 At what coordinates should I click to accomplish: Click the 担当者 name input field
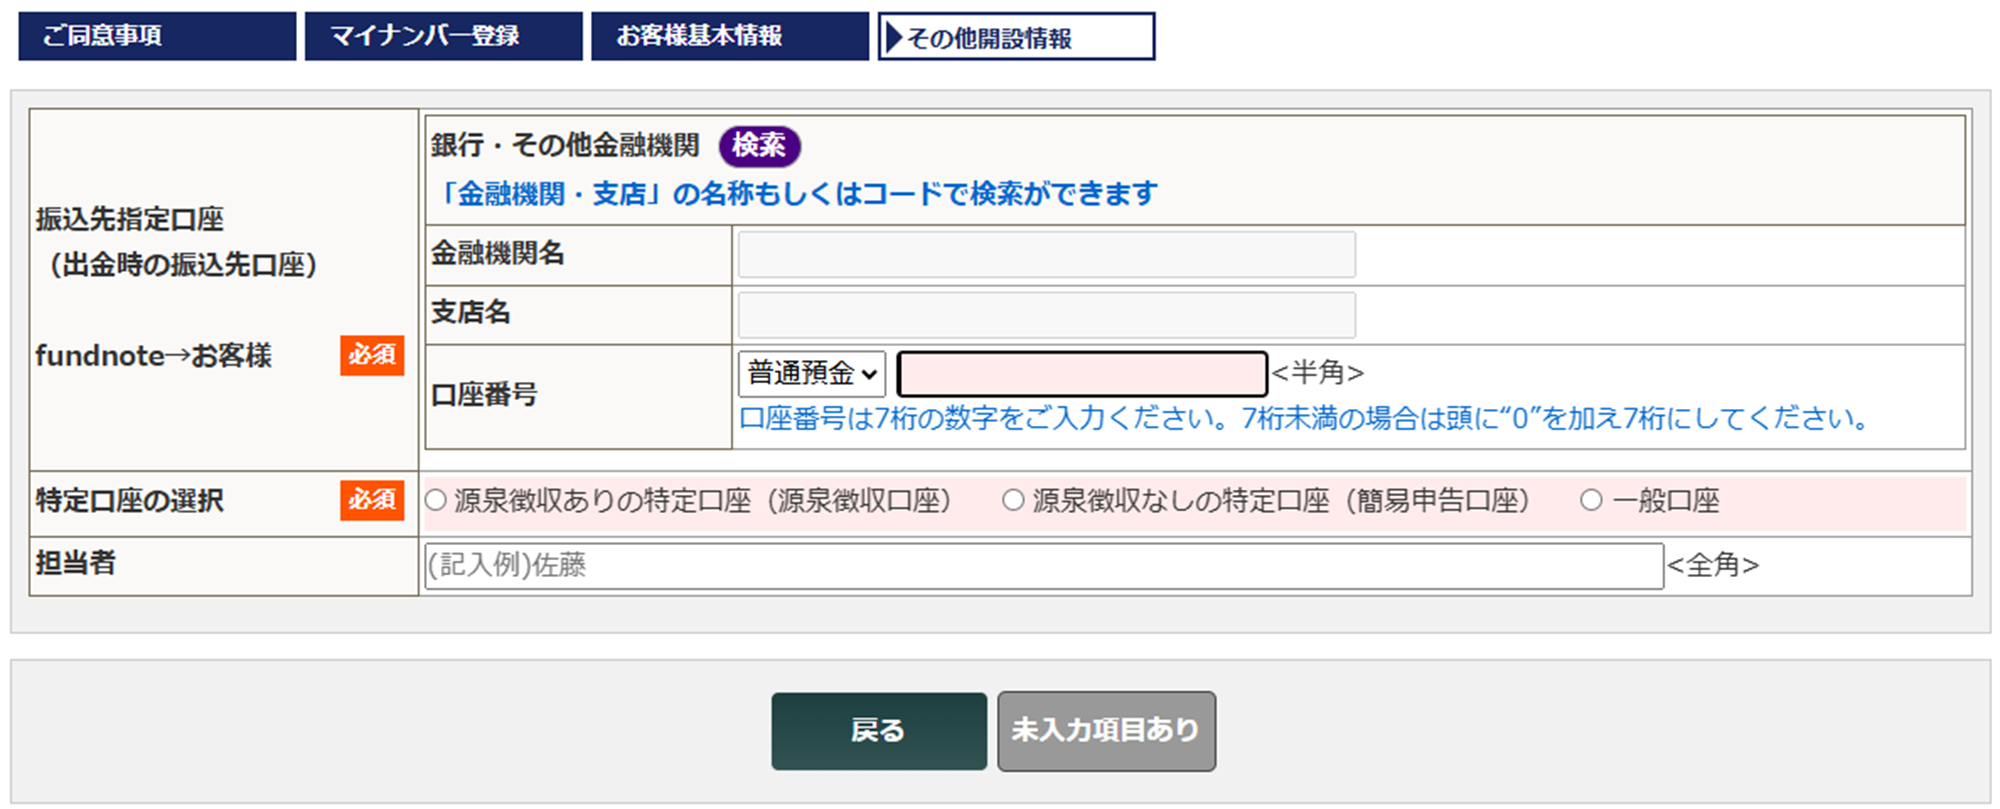[1043, 566]
